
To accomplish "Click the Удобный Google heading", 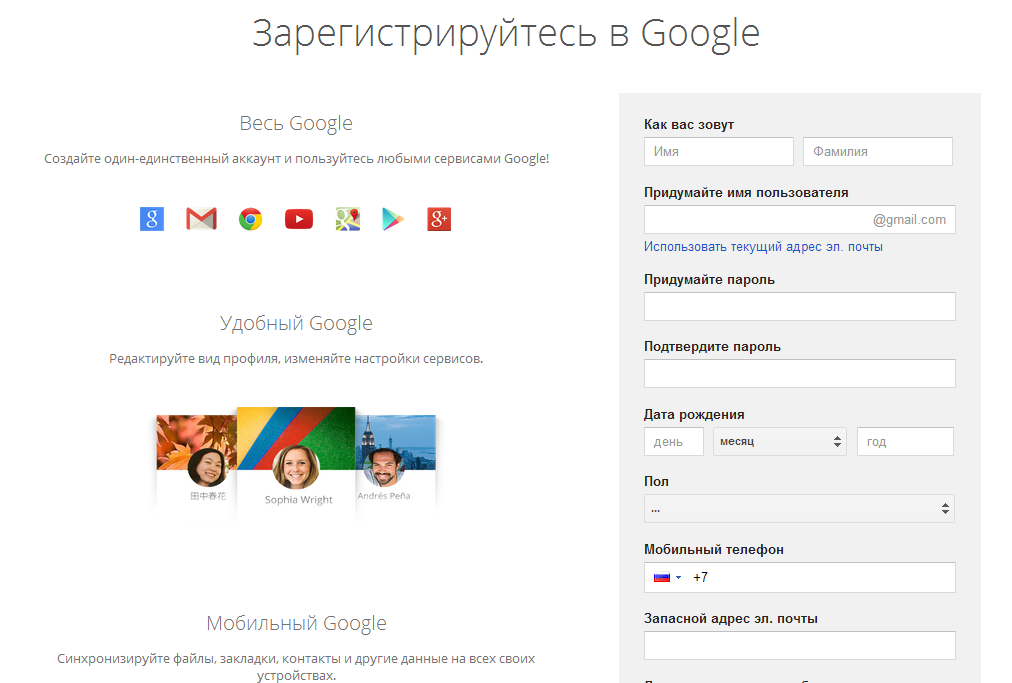I will point(296,323).
